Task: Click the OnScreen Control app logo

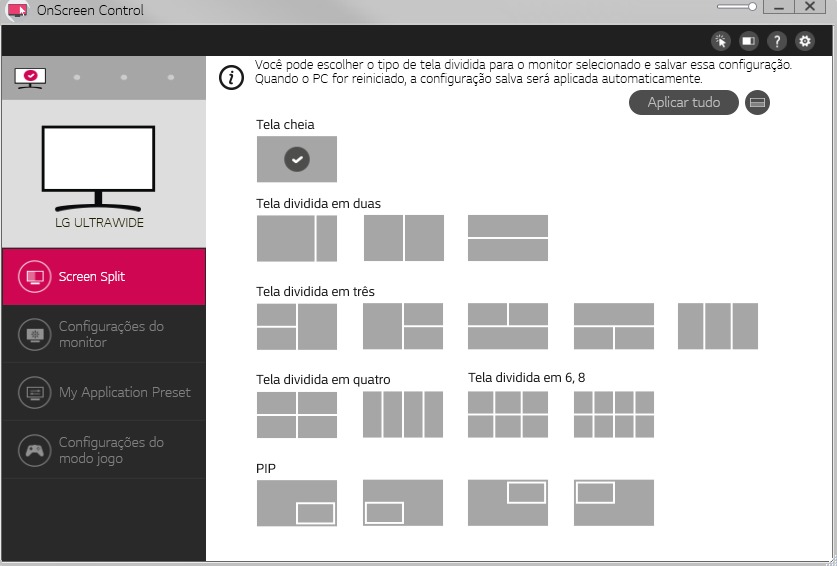Action: click(18, 10)
